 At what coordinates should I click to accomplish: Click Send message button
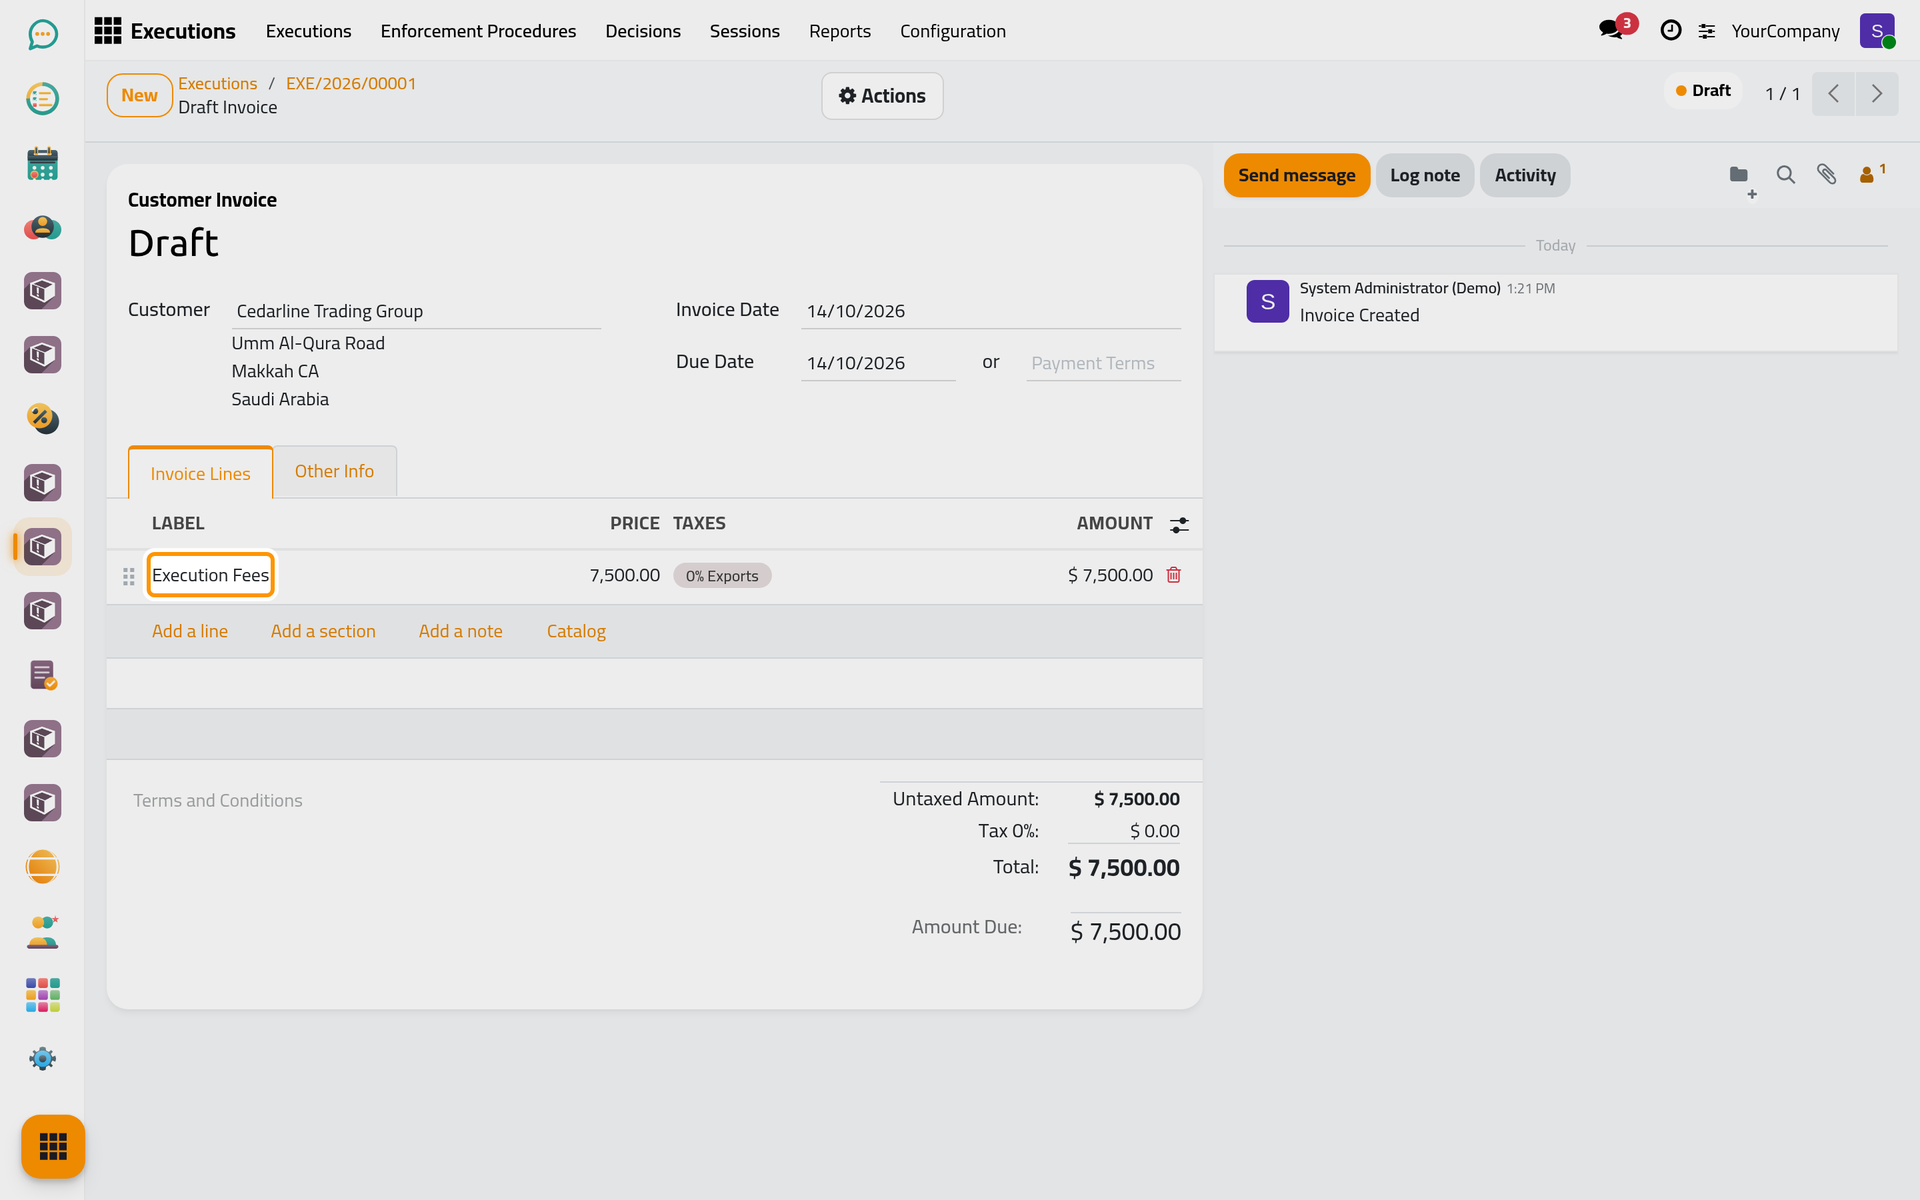[1296, 175]
